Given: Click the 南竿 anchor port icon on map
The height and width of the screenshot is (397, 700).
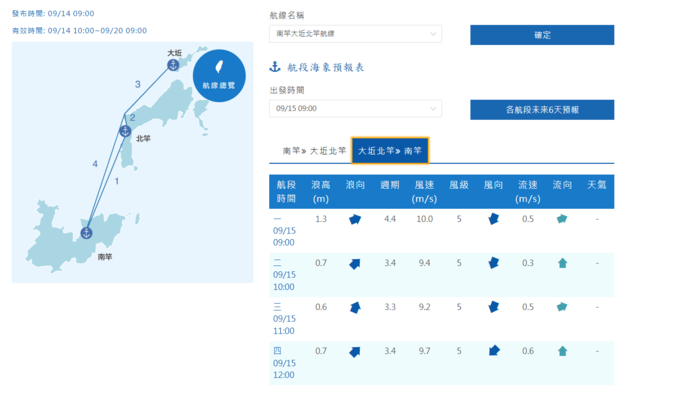Looking at the screenshot, I should tap(86, 233).
